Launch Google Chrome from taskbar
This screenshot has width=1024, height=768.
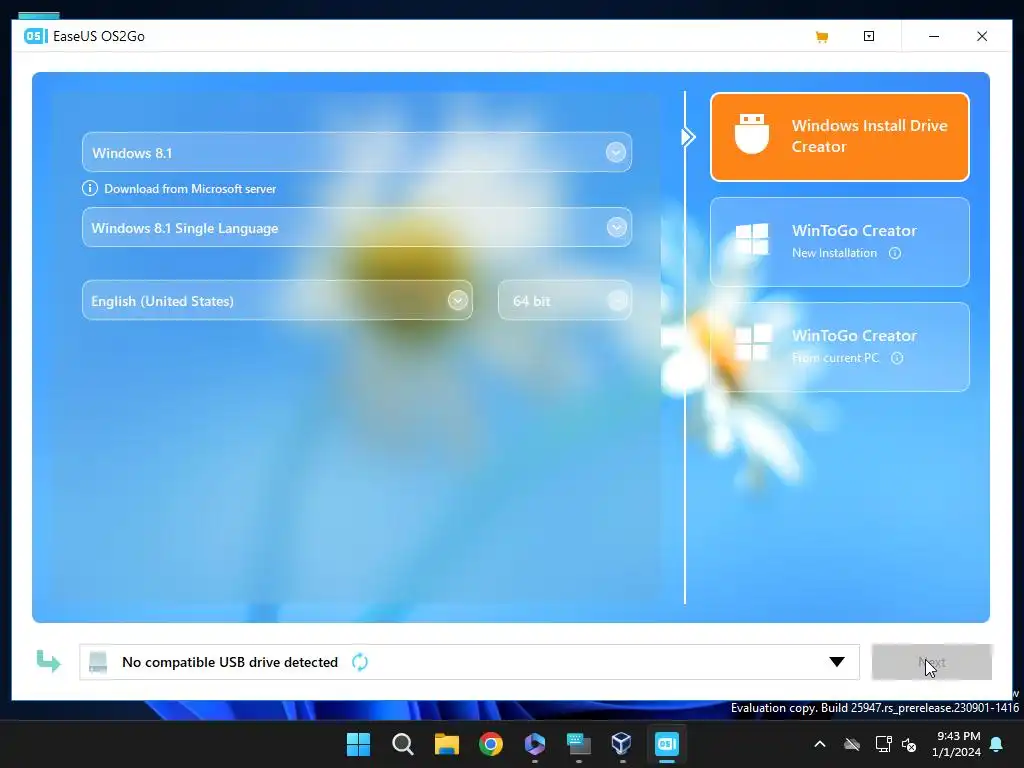click(x=491, y=744)
